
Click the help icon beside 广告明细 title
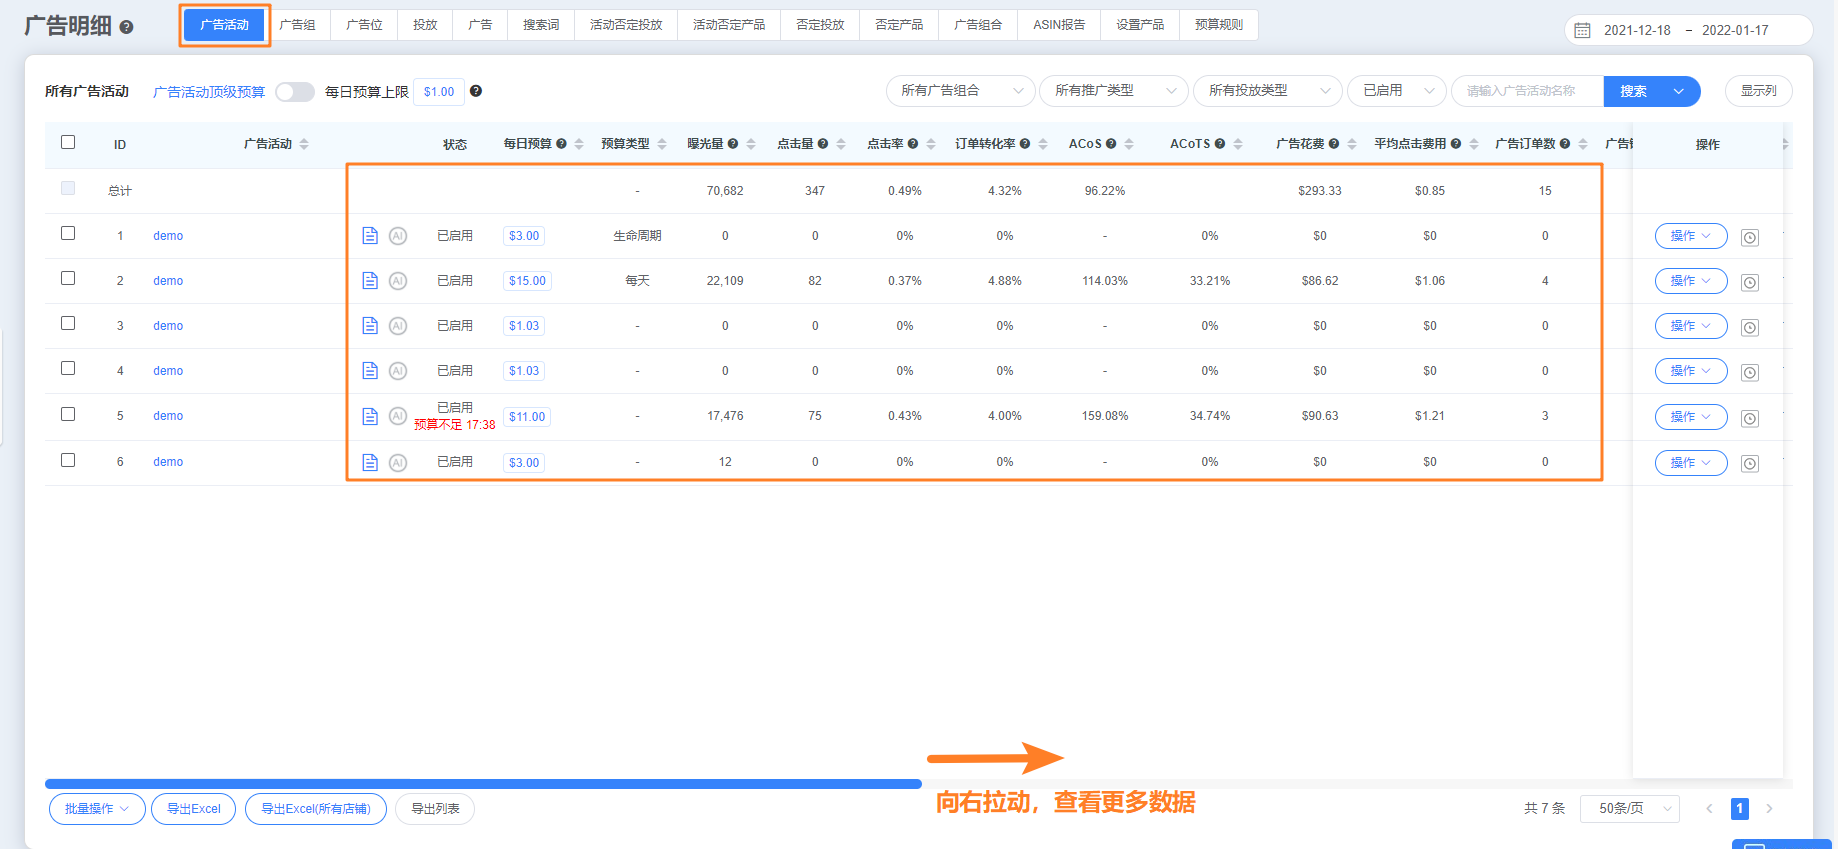click(126, 27)
